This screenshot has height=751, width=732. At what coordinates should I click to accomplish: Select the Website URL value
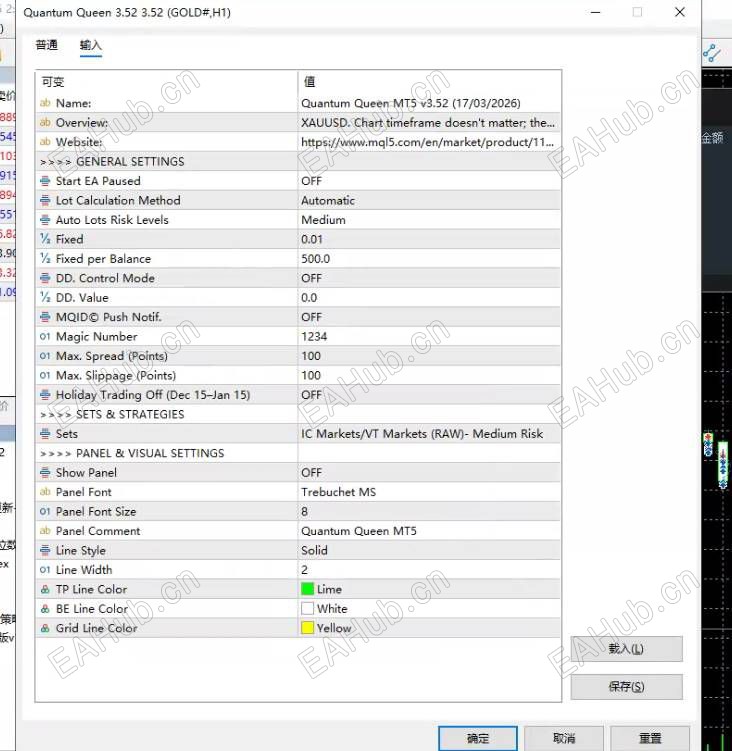(x=429, y=142)
